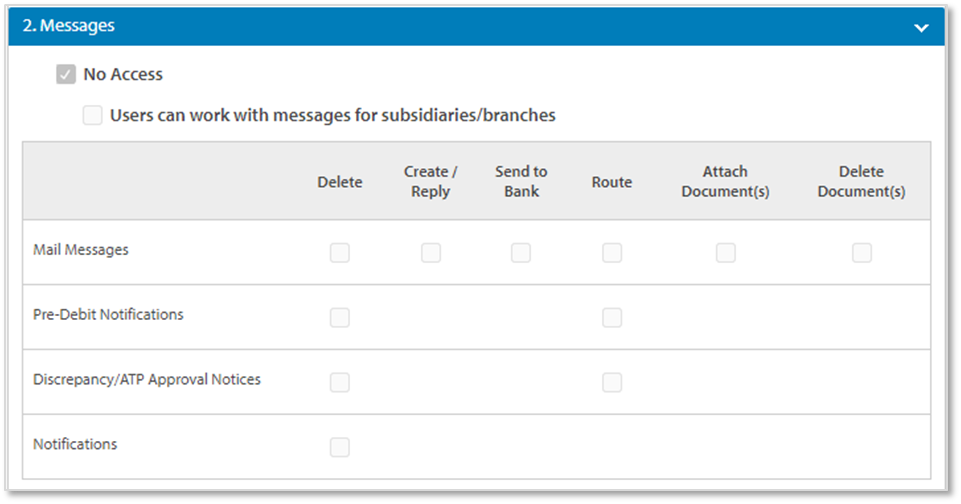Collapse the Messages section chevron
The image size is (961, 504).
[921, 28]
